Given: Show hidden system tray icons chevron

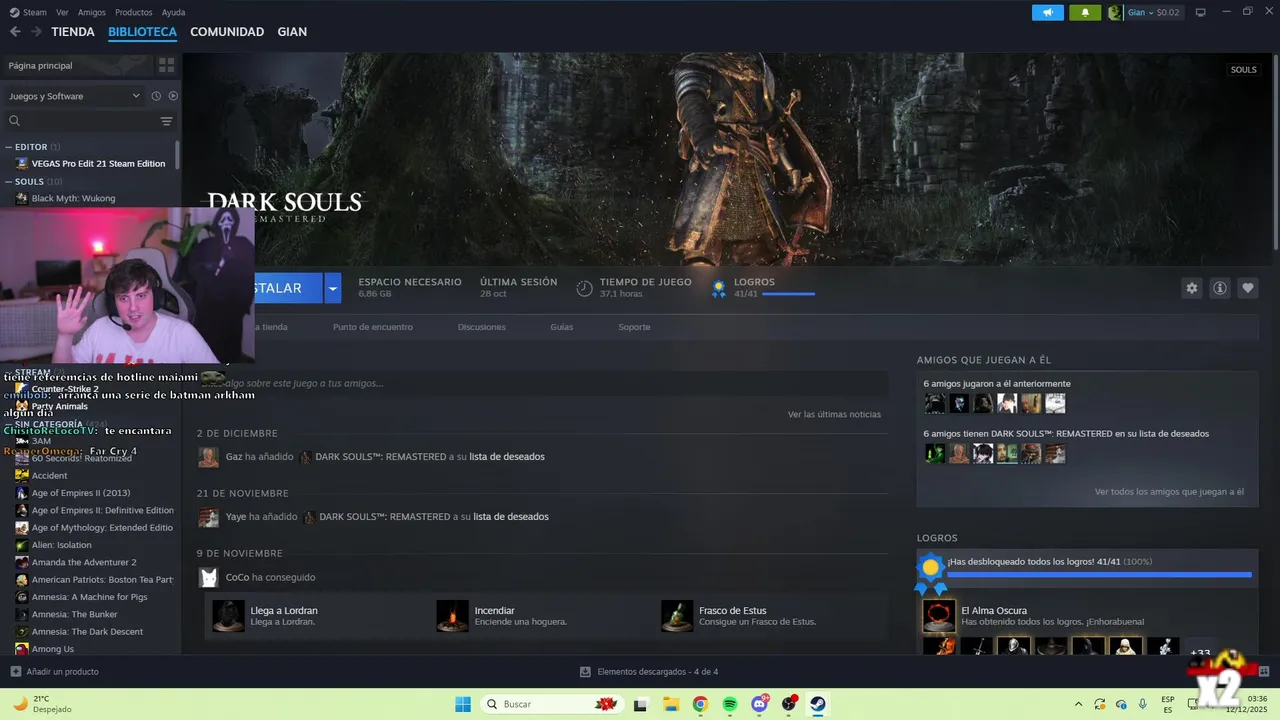Looking at the screenshot, I should [x=1078, y=704].
